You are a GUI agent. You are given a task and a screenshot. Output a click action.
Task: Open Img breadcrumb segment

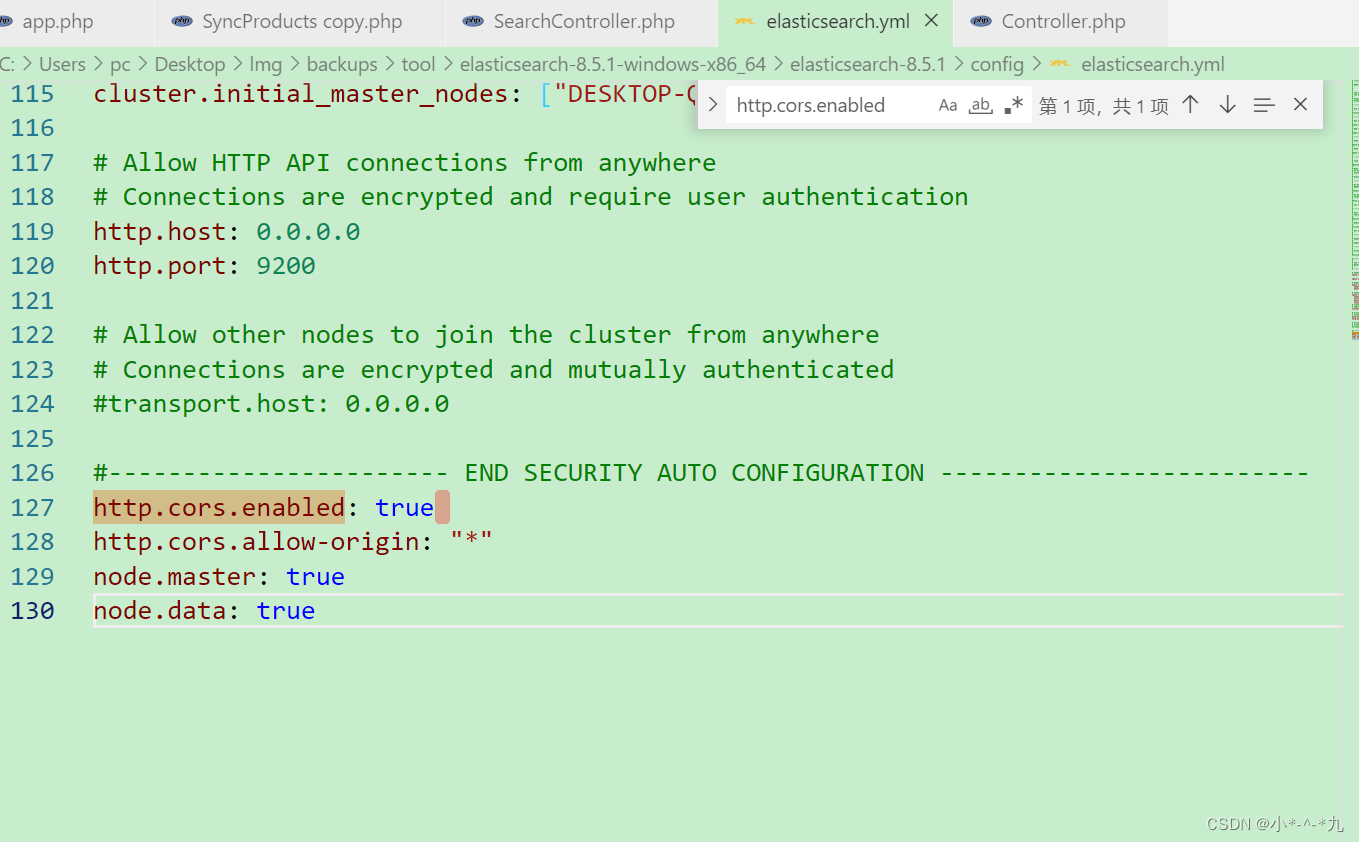[x=266, y=64]
